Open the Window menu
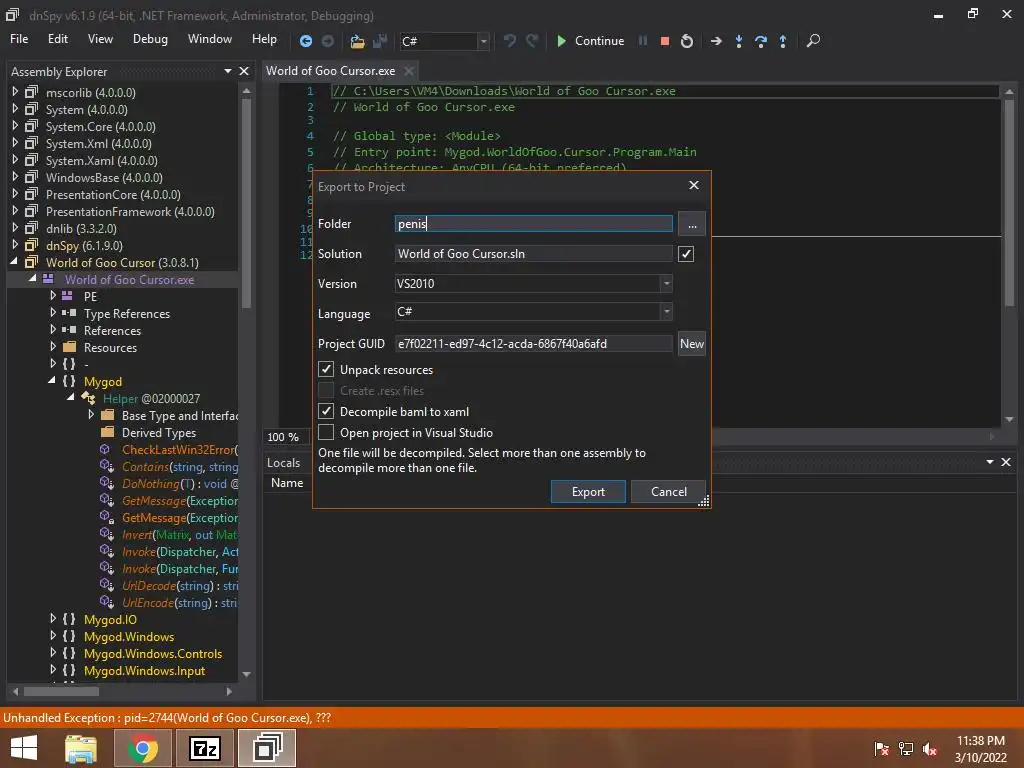This screenshot has height=768, width=1024. pyautogui.click(x=210, y=39)
